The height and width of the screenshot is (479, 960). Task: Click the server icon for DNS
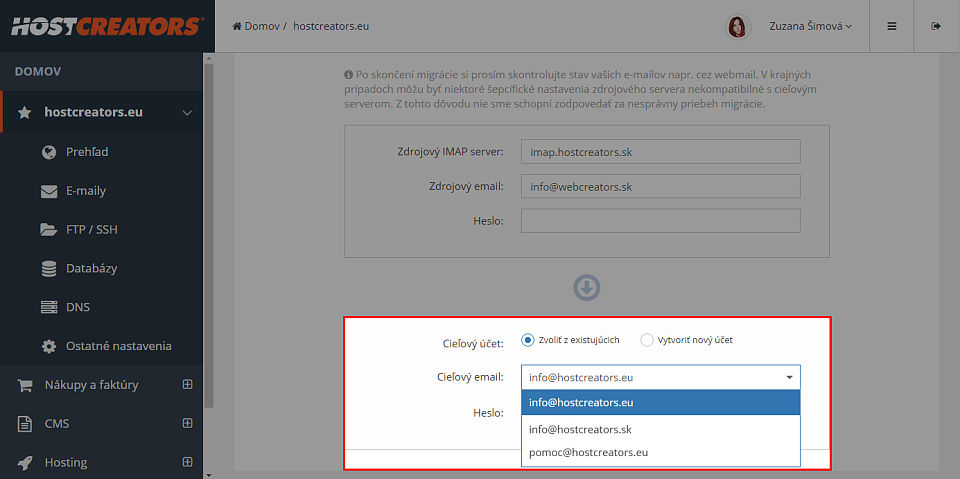[49, 307]
